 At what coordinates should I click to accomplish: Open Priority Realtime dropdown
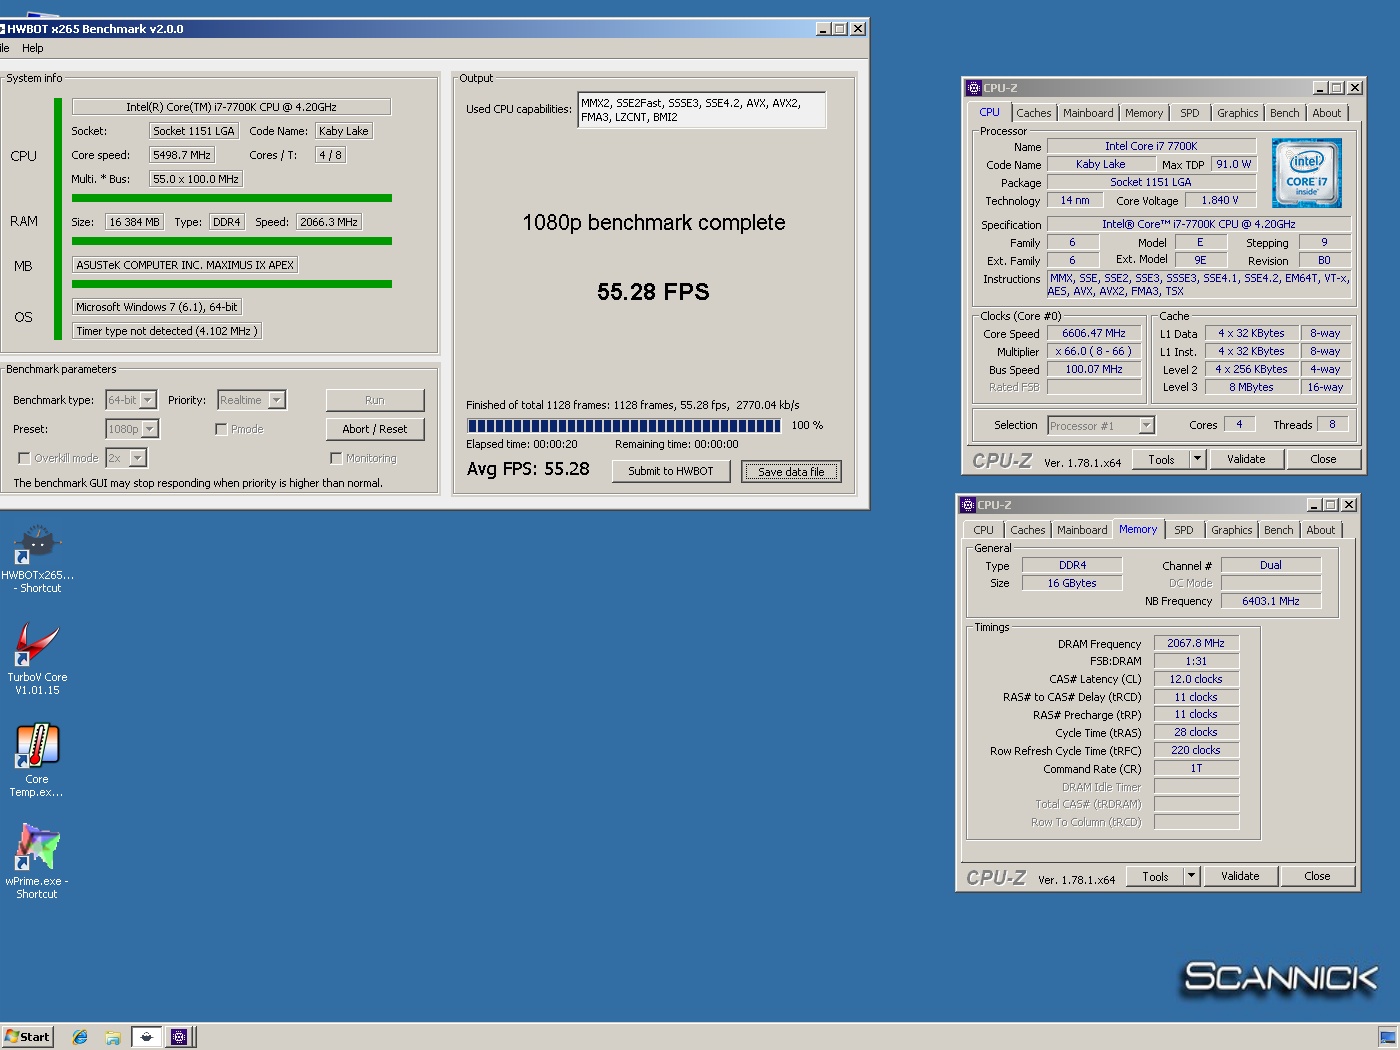[277, 400]
